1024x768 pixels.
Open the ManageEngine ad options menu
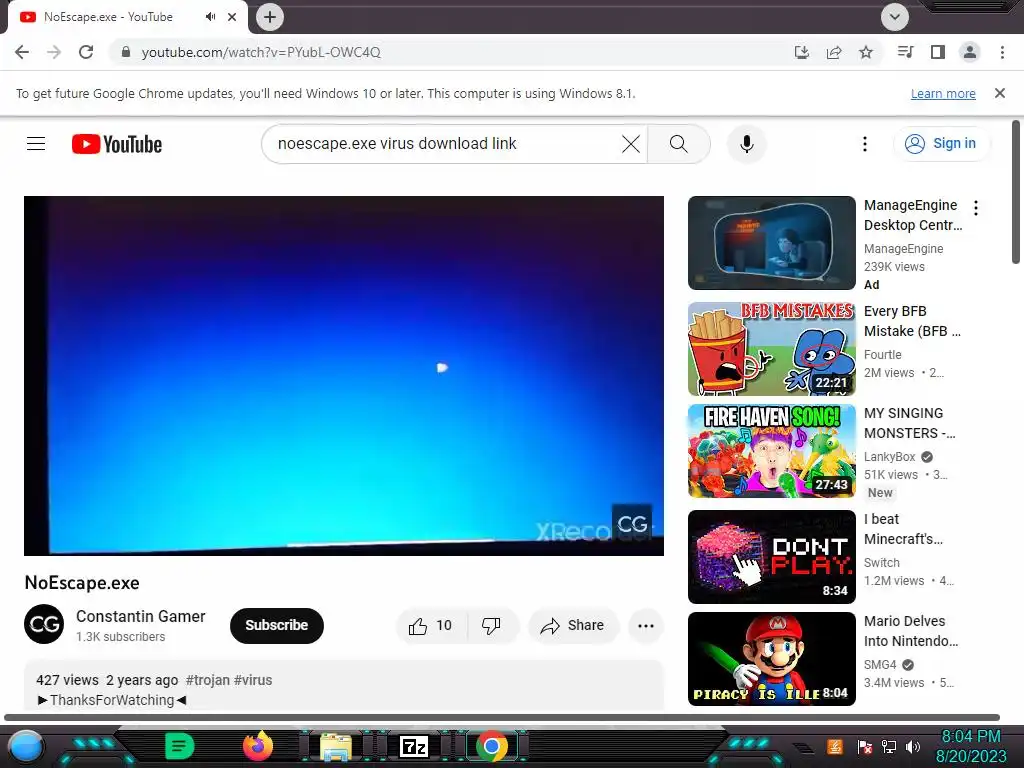(976, 208)
